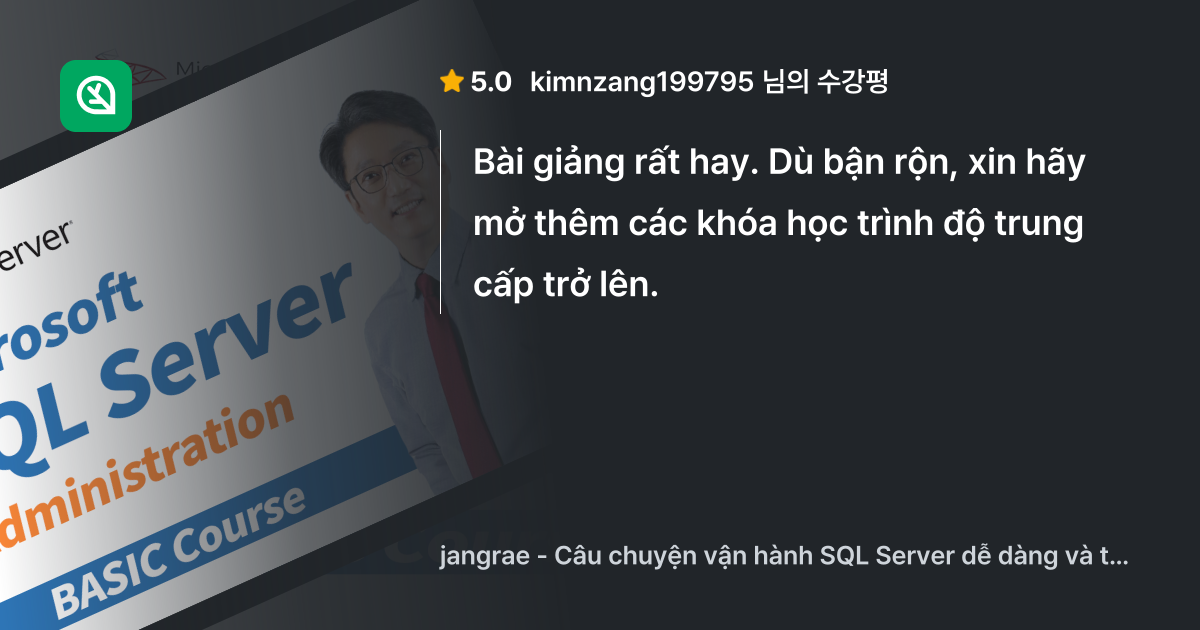
Task: Click the yellow star rating icon
Action: [x=451, y=82]
